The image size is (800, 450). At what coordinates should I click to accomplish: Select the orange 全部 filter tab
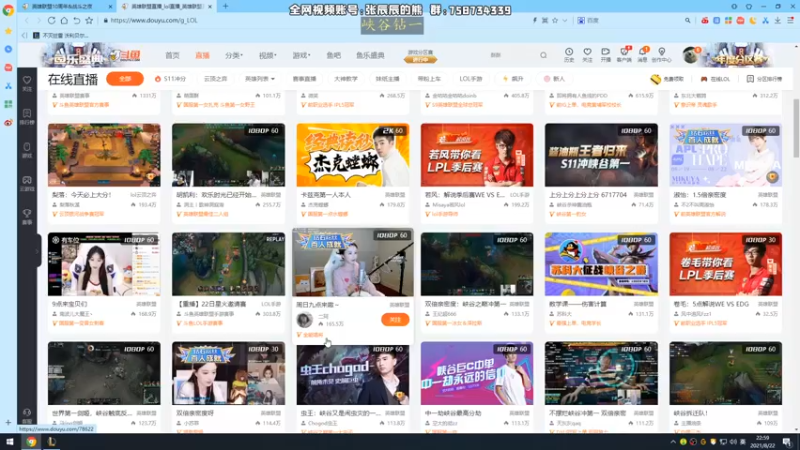click(125, 79)
